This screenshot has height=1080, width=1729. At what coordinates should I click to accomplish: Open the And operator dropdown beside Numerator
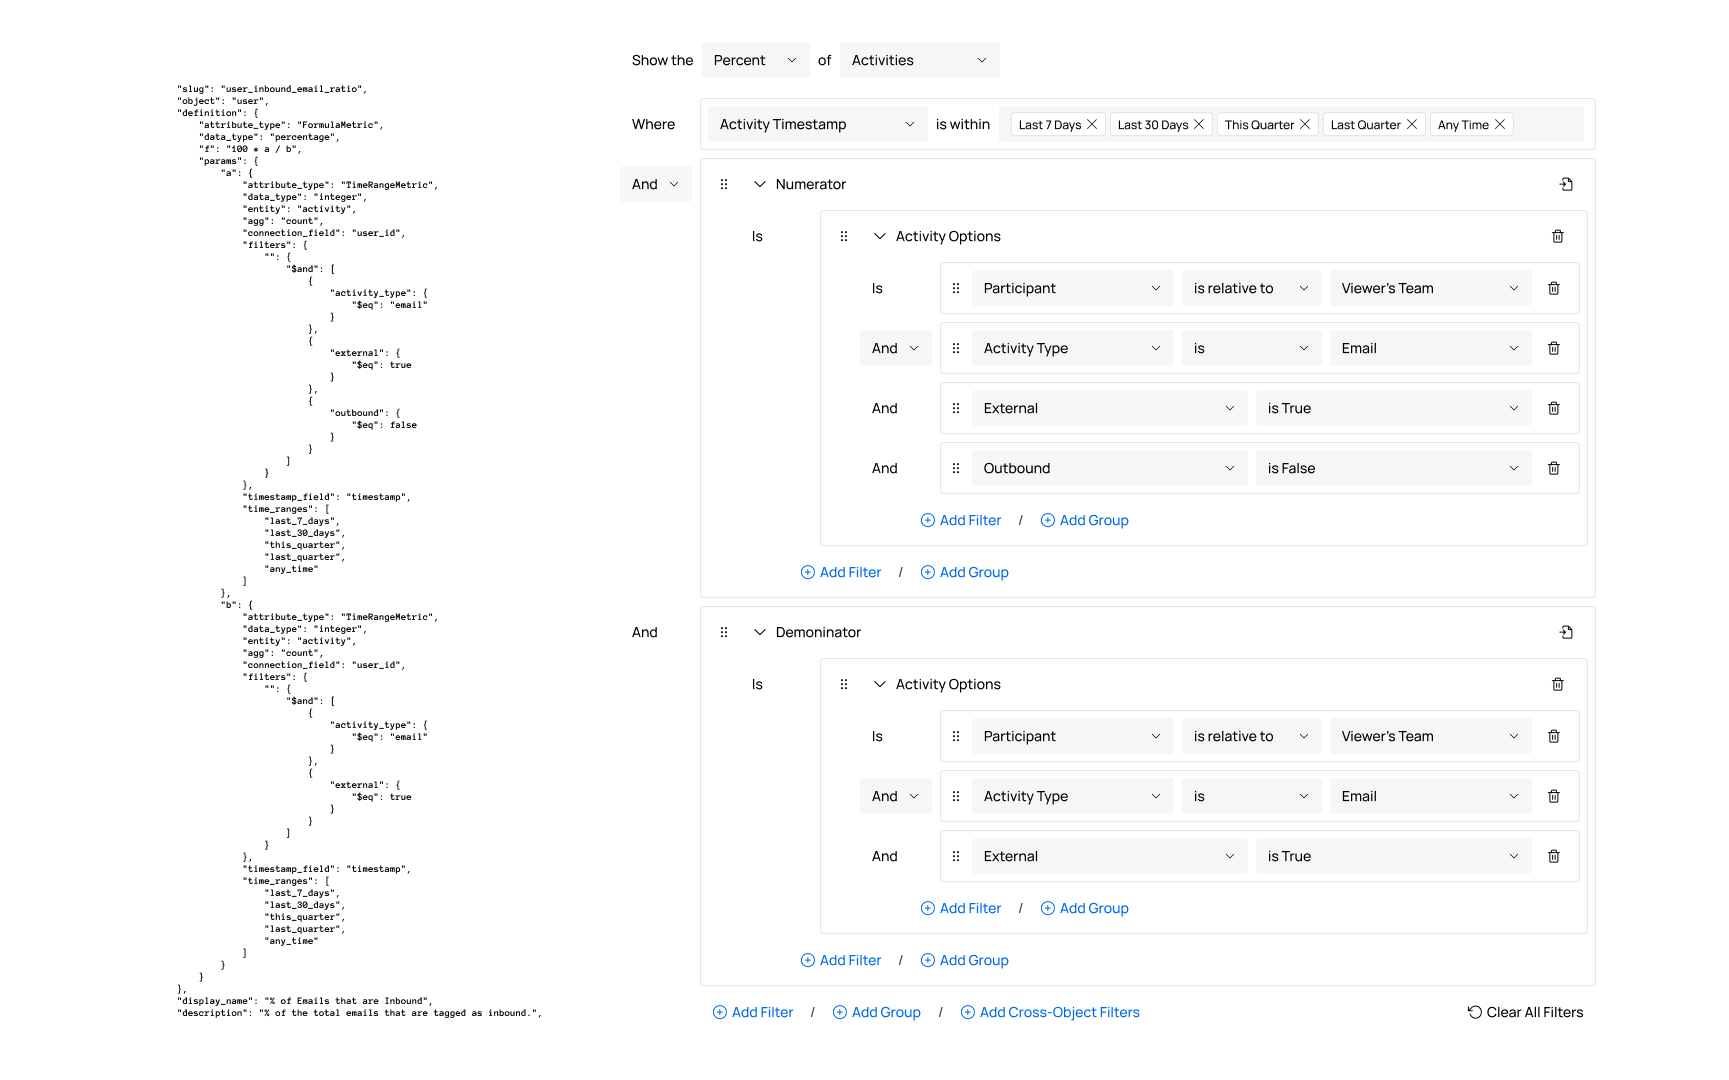click(655, 184)
